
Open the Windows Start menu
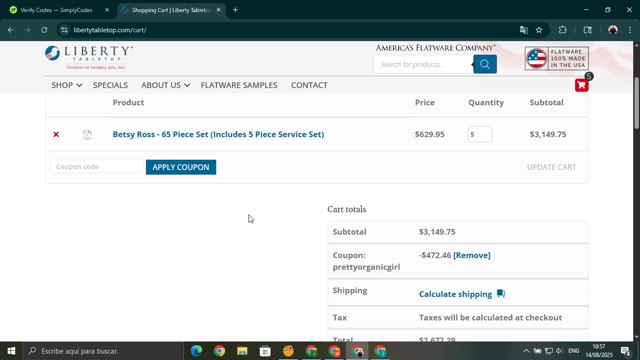click(x=11, y=351)
